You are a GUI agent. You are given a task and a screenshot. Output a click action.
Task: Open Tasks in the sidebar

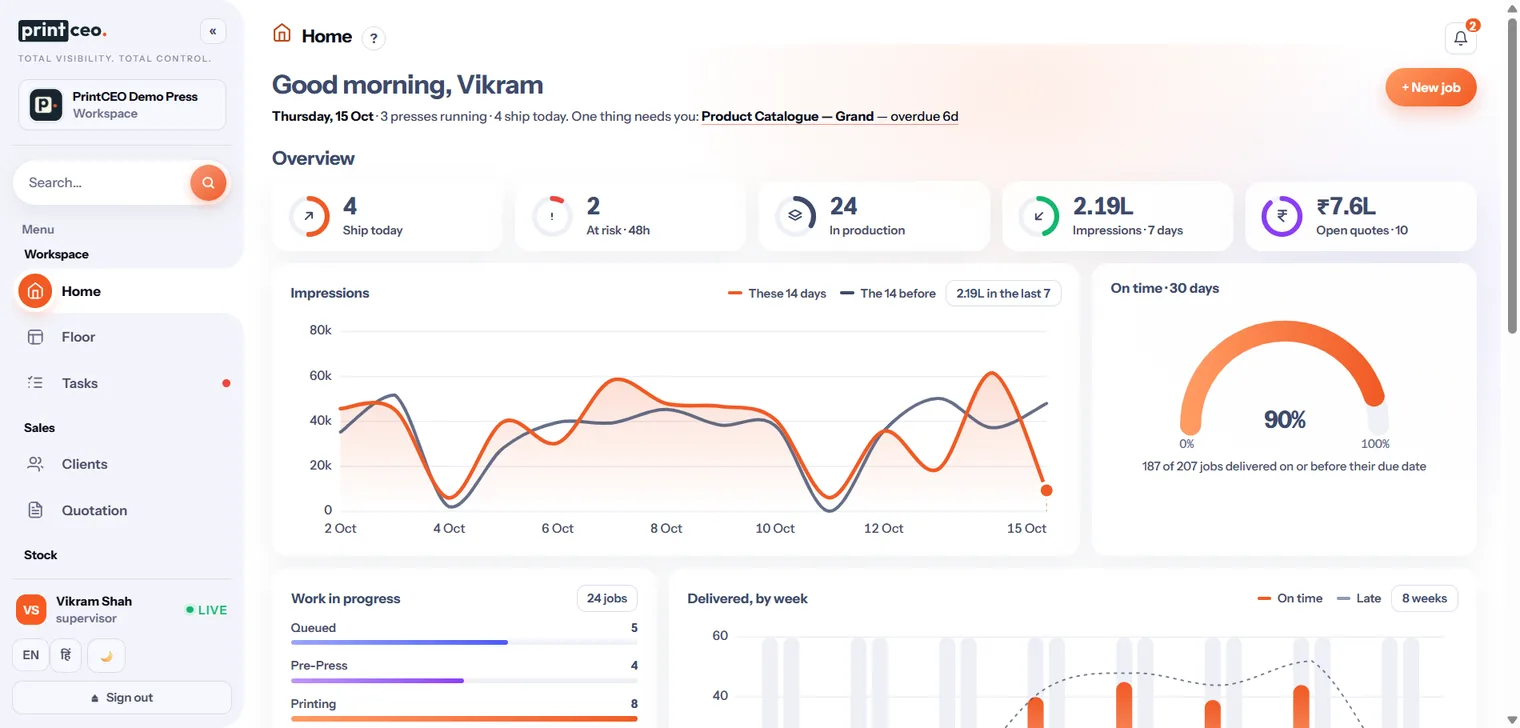tap(122, 383)
